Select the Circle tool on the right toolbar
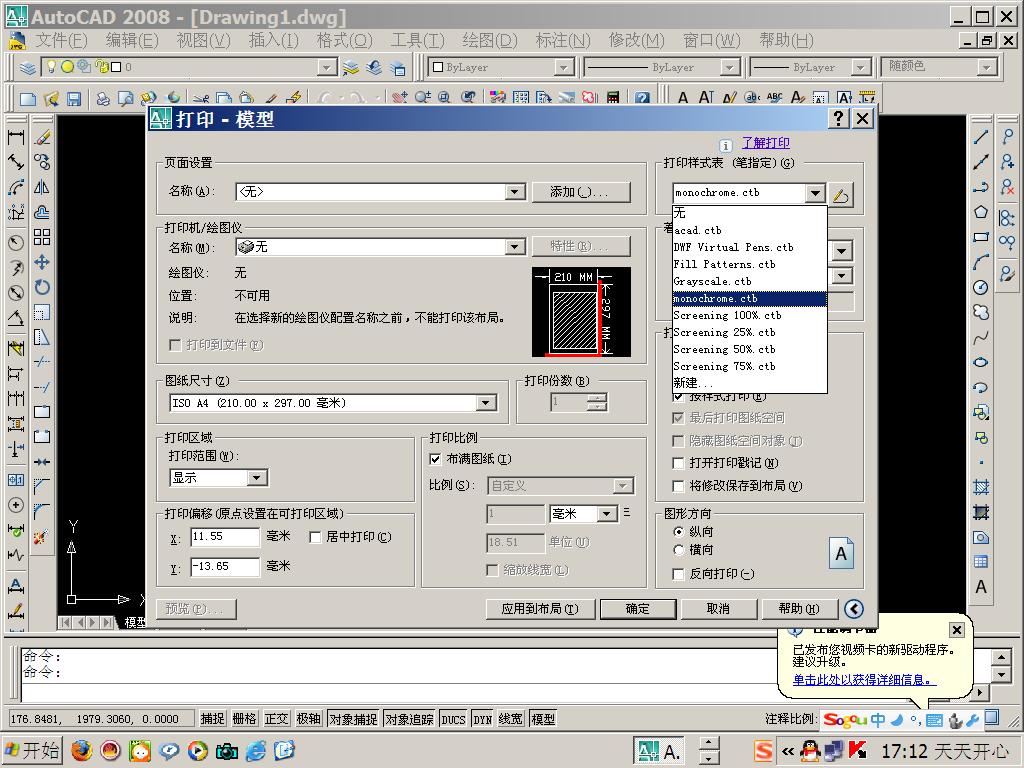Screen dimensions: 1024x768 tap(981, 287)
